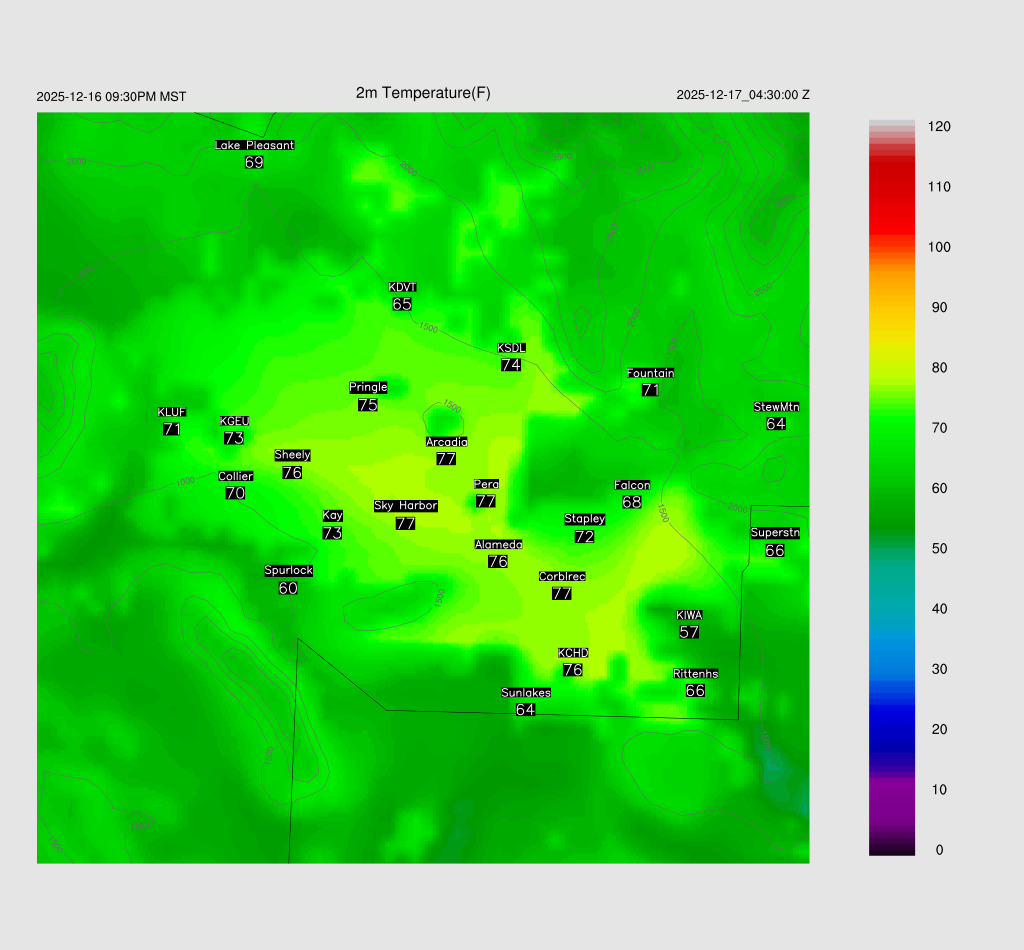Click the KDVT station label
Image resolution: width=1024 pixels, height=950 pixels.
[x=402, y=288]
